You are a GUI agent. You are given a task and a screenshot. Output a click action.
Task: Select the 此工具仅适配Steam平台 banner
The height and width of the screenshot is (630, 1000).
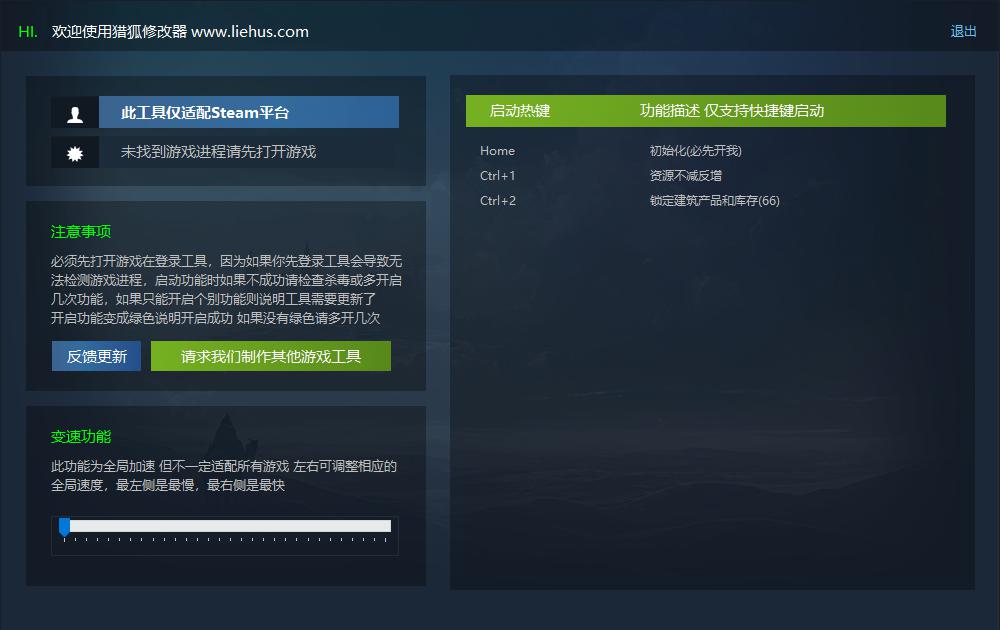249,112
